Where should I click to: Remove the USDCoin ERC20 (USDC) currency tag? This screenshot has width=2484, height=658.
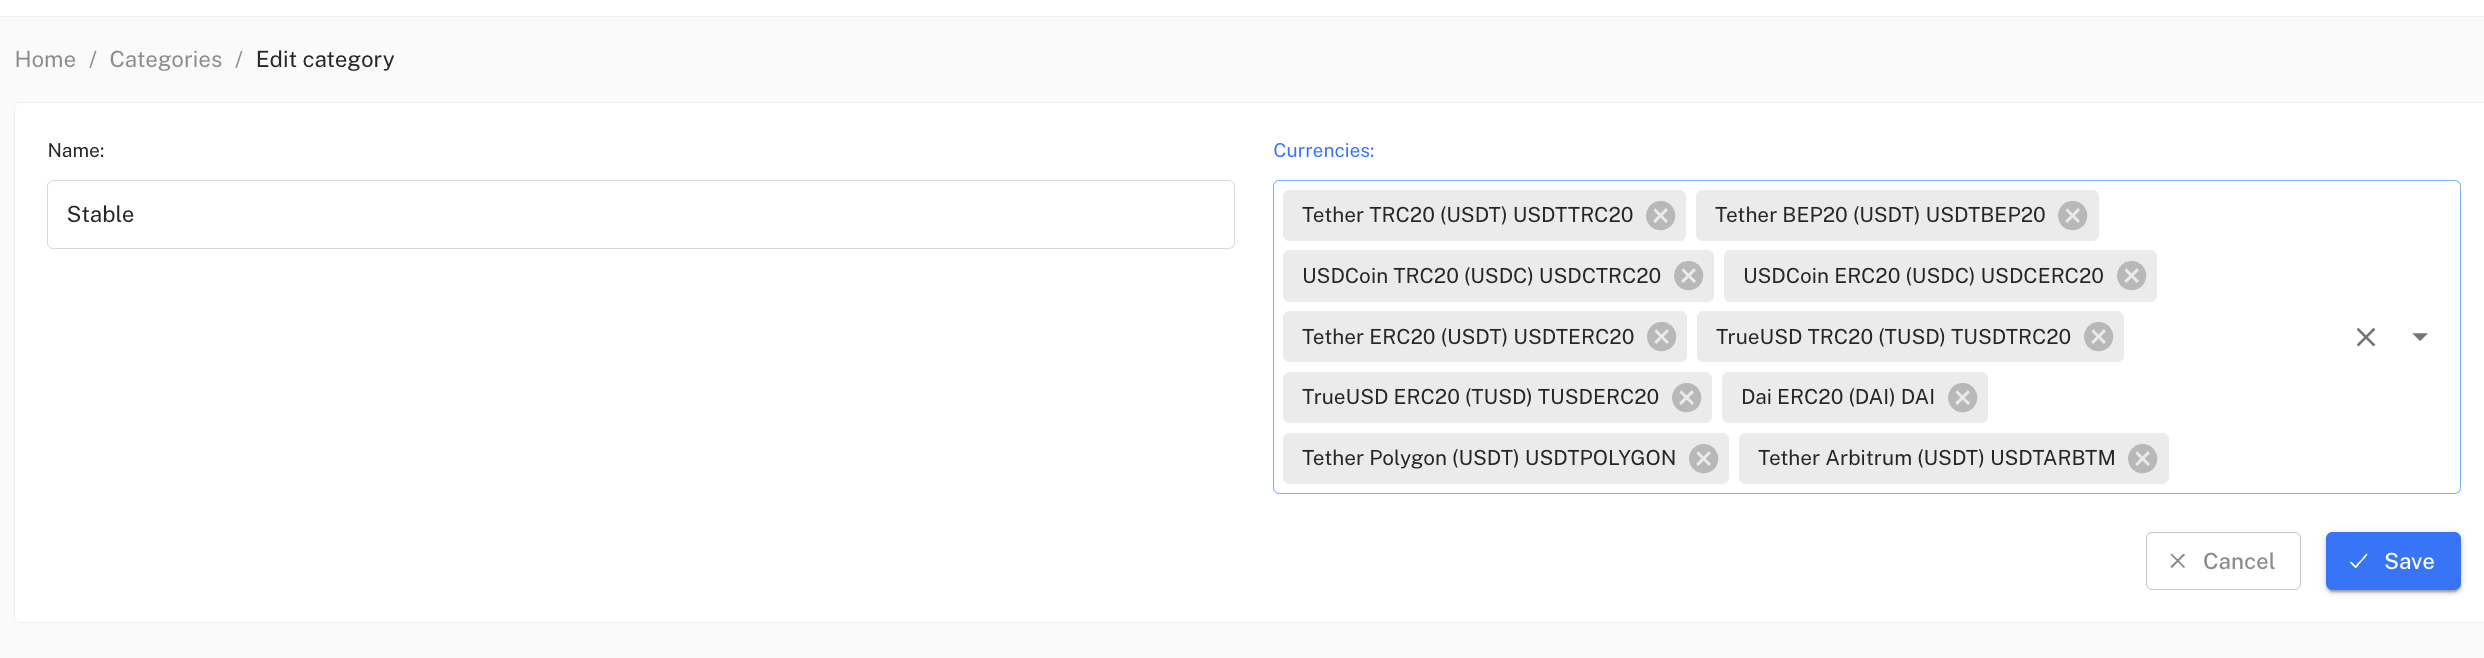click(2132, 276)
